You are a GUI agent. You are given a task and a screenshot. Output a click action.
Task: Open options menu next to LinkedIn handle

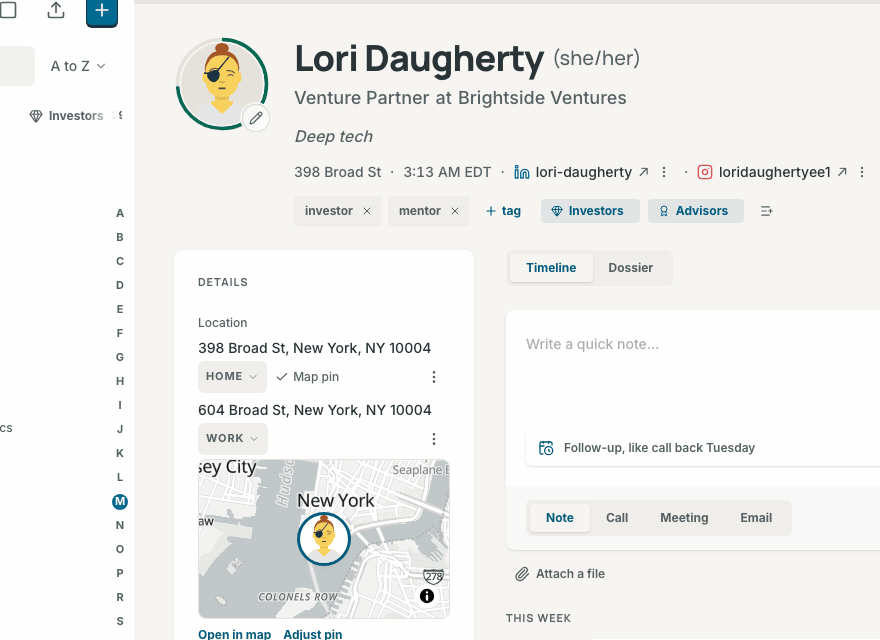(x=664, y=172)
